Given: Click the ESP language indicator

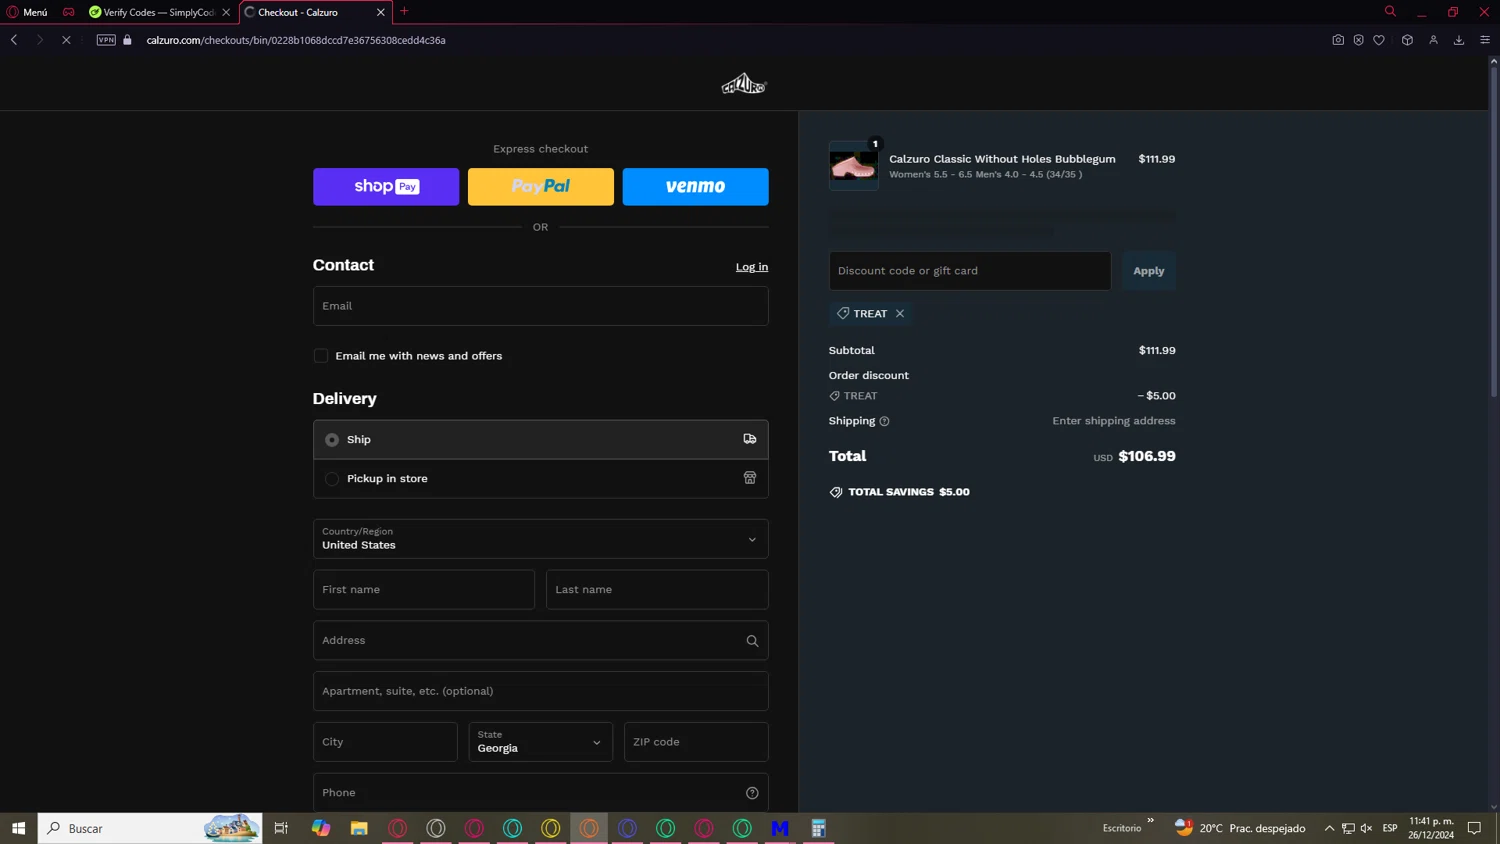Looking at the screenshot, I should tap(1390, 828).
